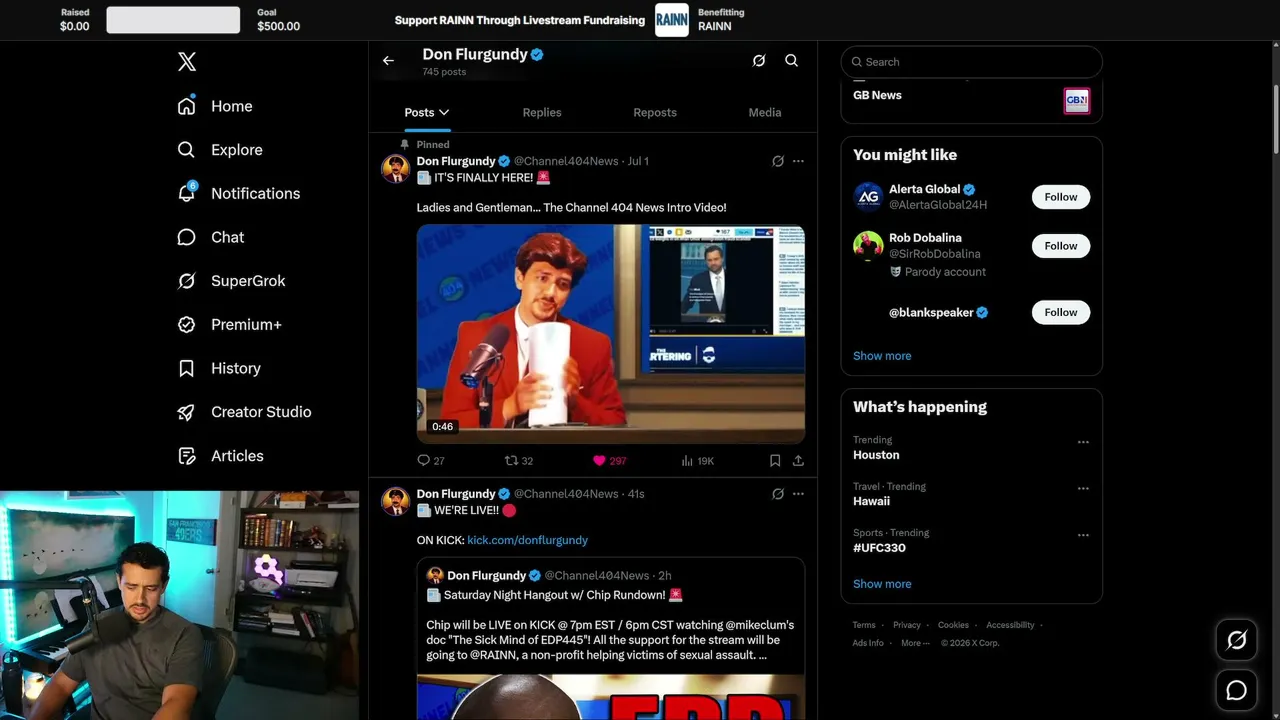The height and width of the screenshot is (720, 1280).
Task: Follow Alerta Global
Action: (1061, 197)
